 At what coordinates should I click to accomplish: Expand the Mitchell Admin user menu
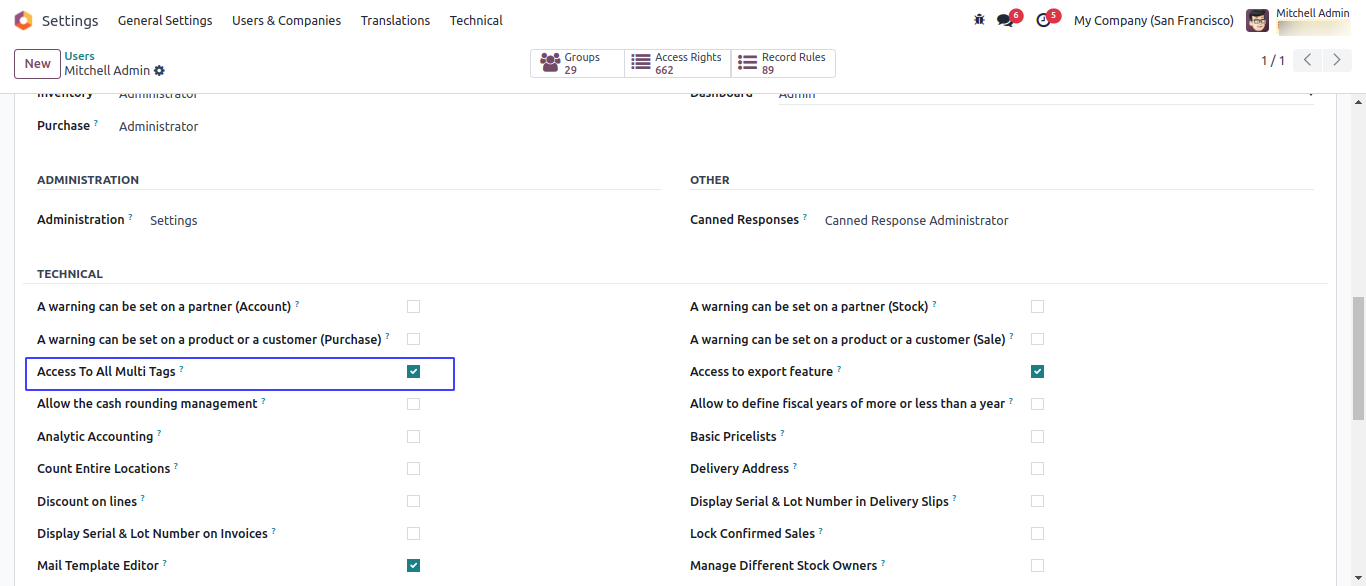[1298, 20]
